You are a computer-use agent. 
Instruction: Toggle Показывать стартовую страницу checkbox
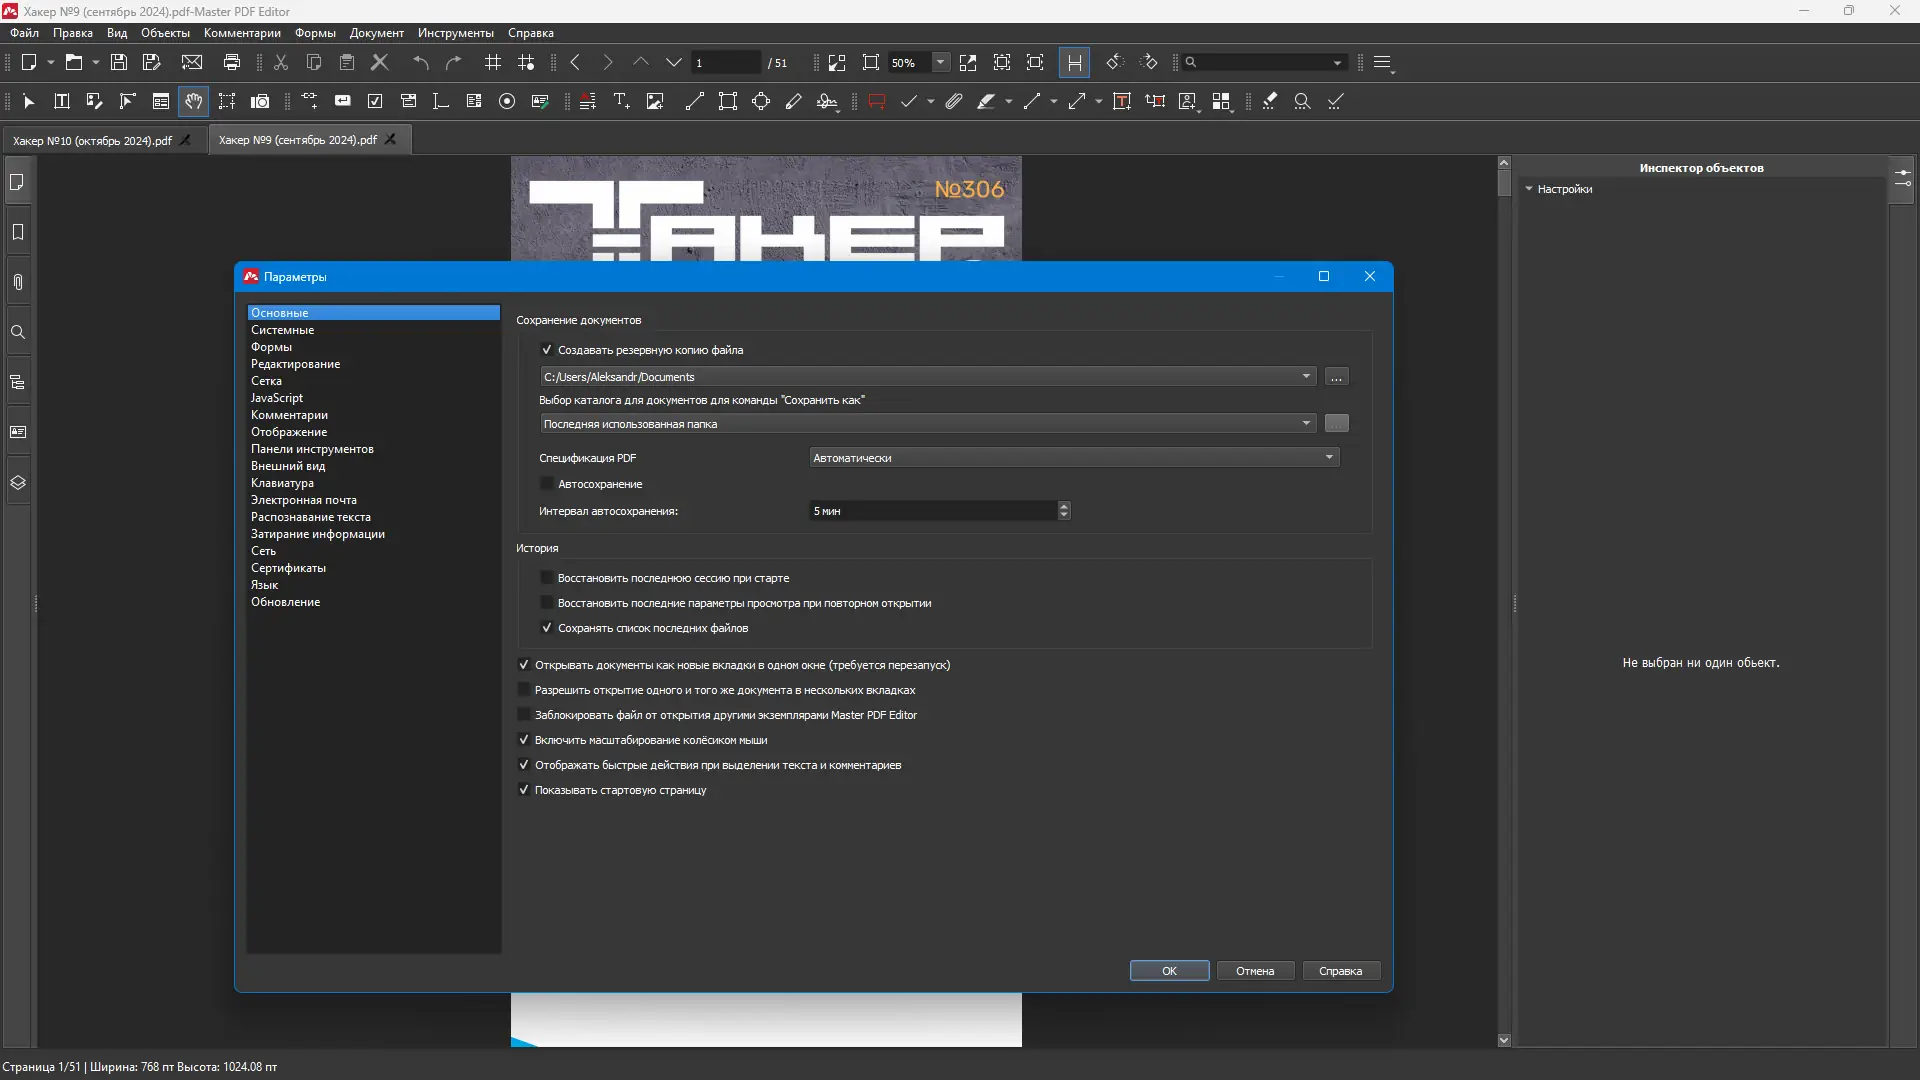click(524, 790)
